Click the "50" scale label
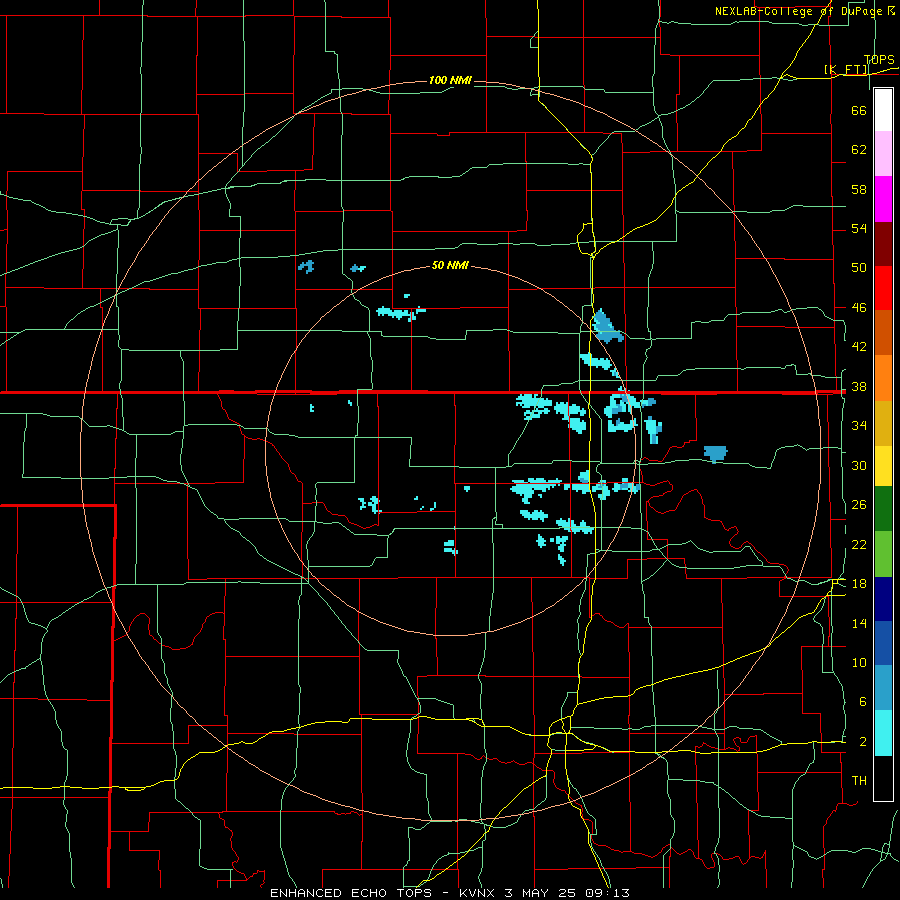 [859, 267]
